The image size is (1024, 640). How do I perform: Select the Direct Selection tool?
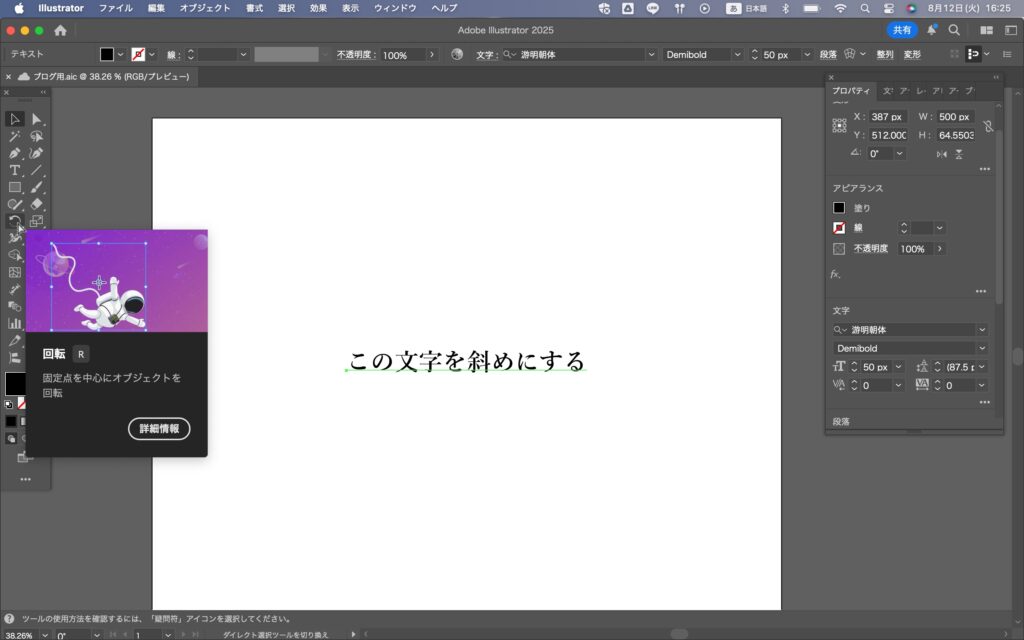[x=37, y=119]
